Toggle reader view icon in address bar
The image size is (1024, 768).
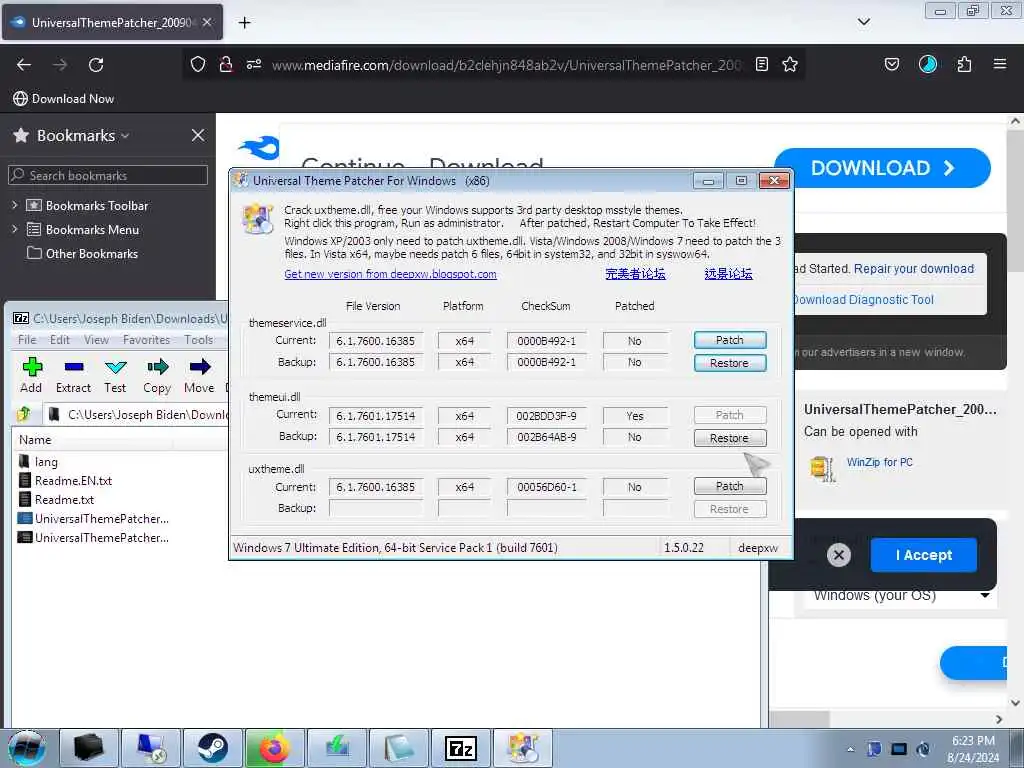coord(761,64)
